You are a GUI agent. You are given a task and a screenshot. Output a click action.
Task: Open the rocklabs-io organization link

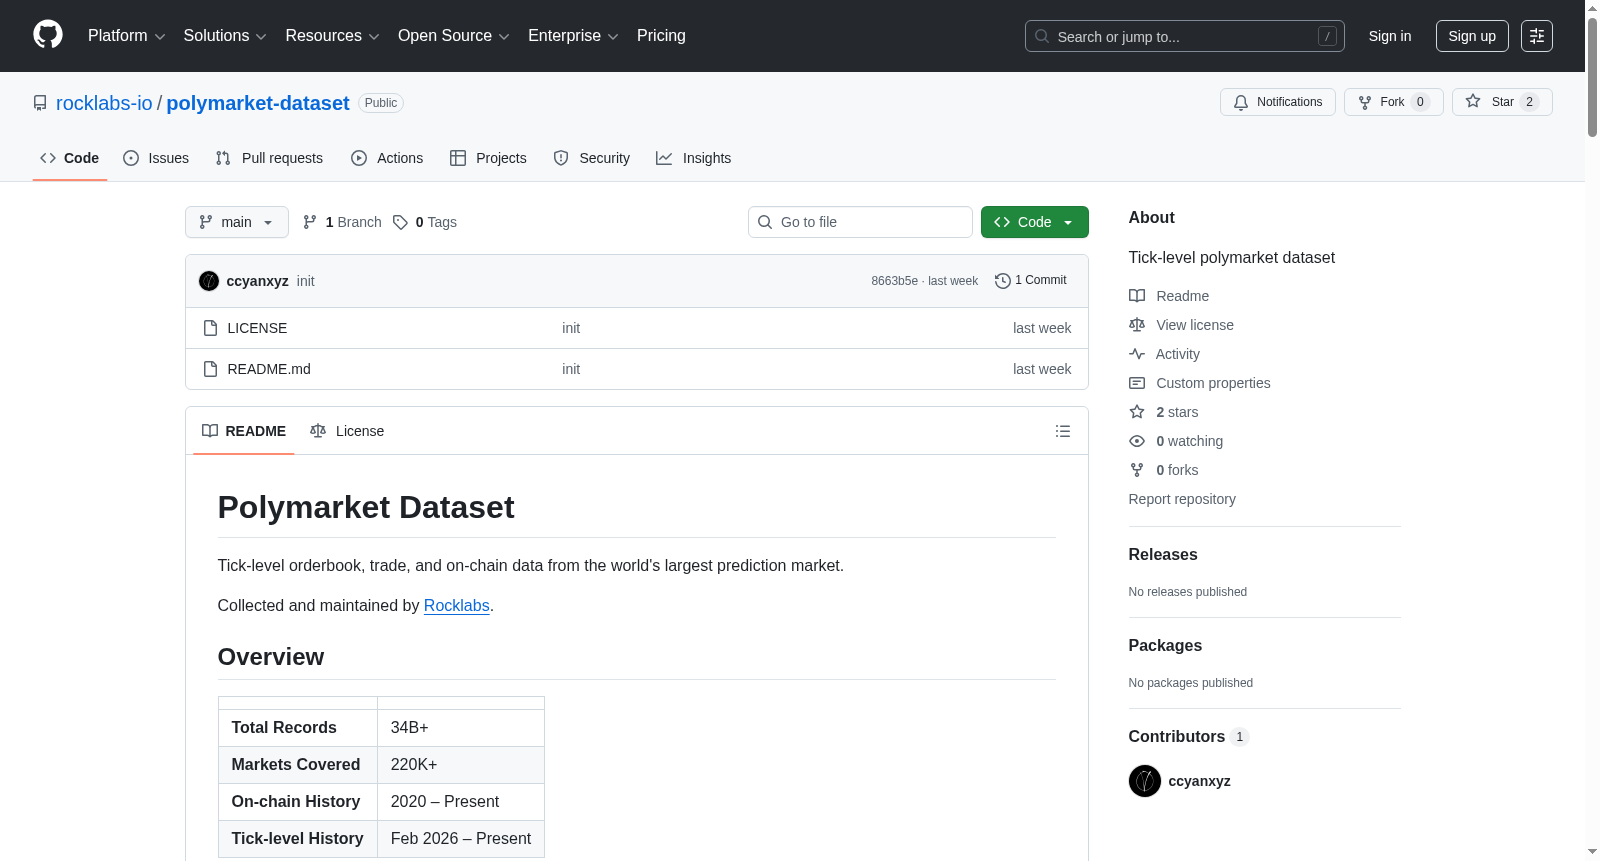[x=104, y=103]
